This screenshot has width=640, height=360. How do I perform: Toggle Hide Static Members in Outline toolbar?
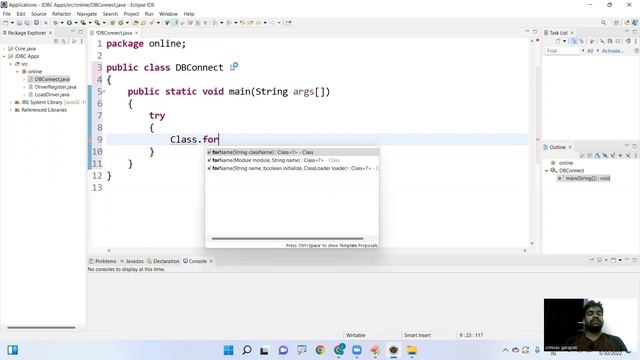[613, 156]
